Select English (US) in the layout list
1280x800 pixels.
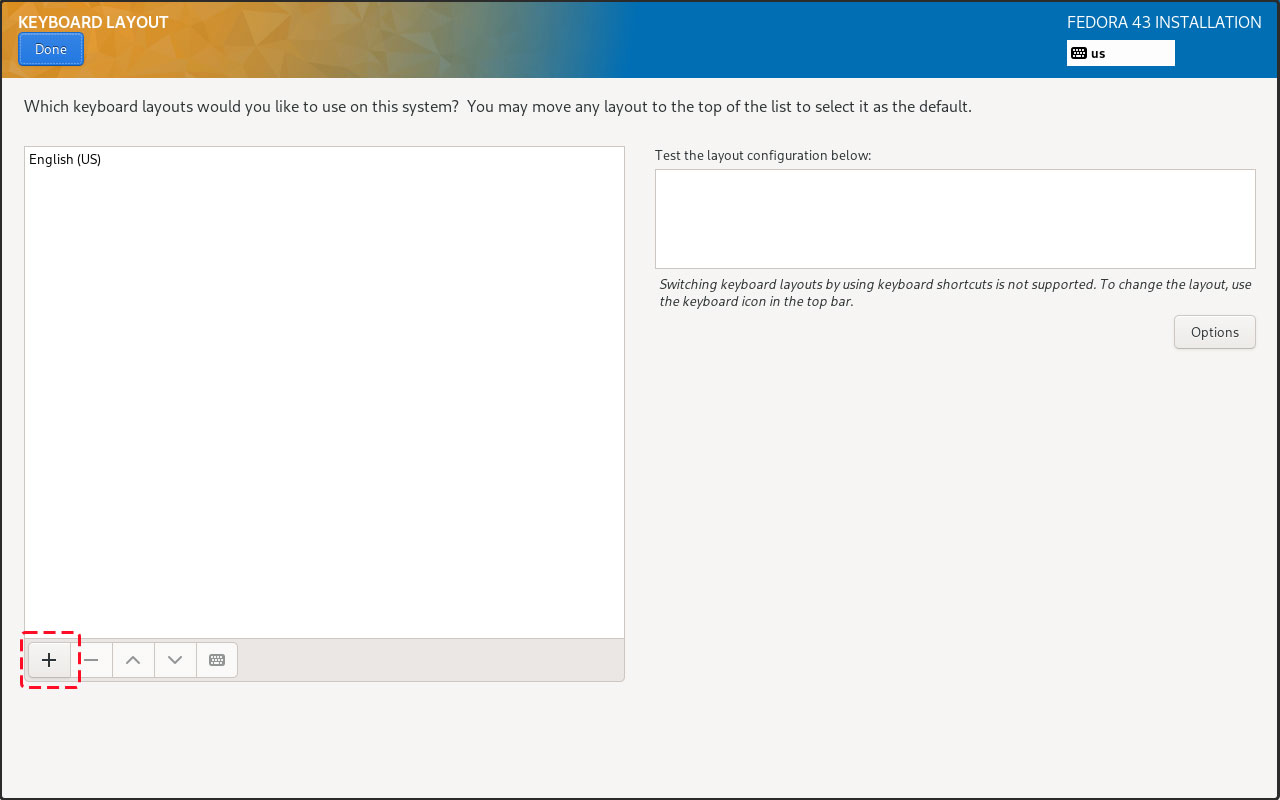[65, 159]
